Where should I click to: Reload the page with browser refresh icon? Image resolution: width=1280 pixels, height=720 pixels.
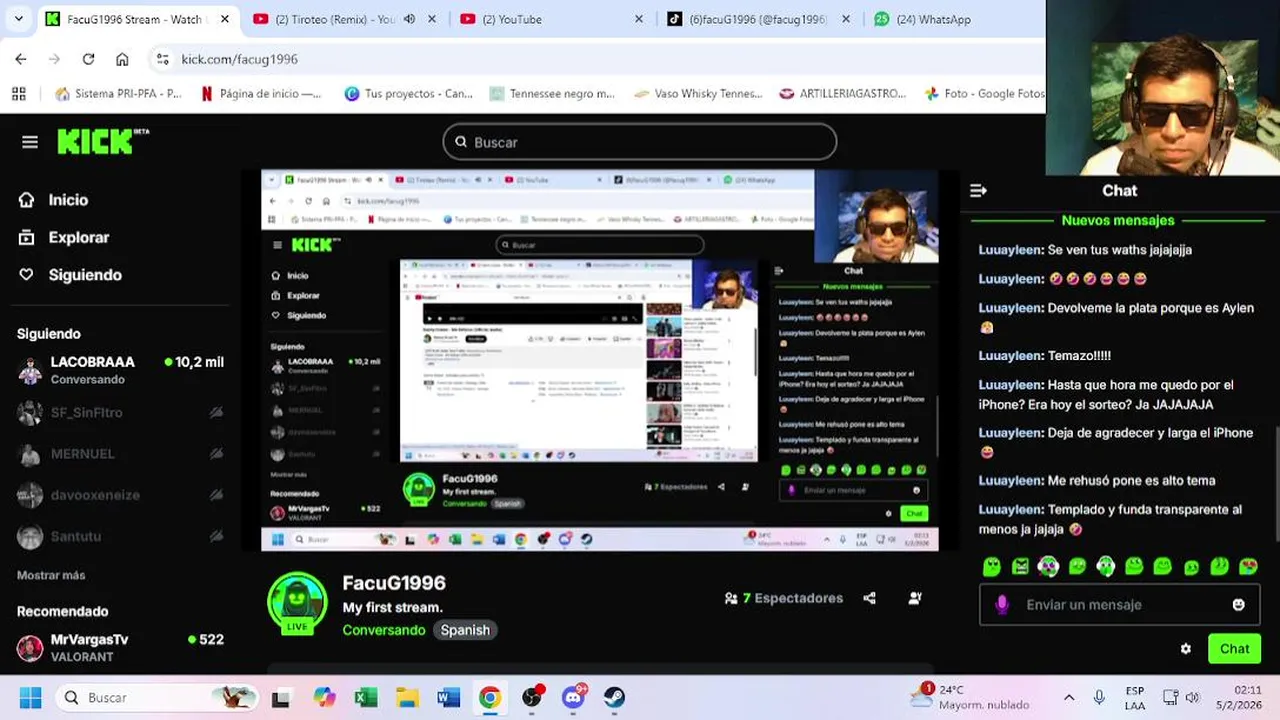88,59
